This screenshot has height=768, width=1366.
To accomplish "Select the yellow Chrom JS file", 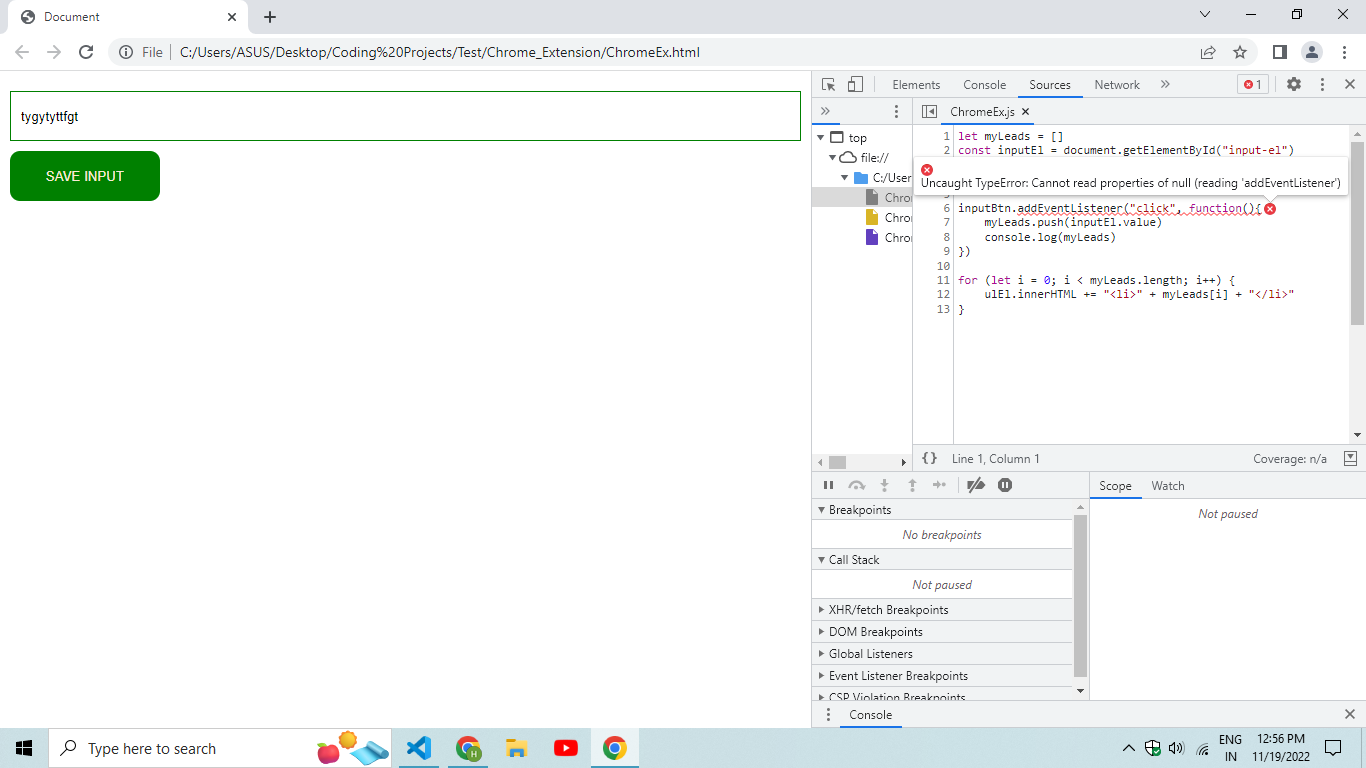I will coord(889,218).
